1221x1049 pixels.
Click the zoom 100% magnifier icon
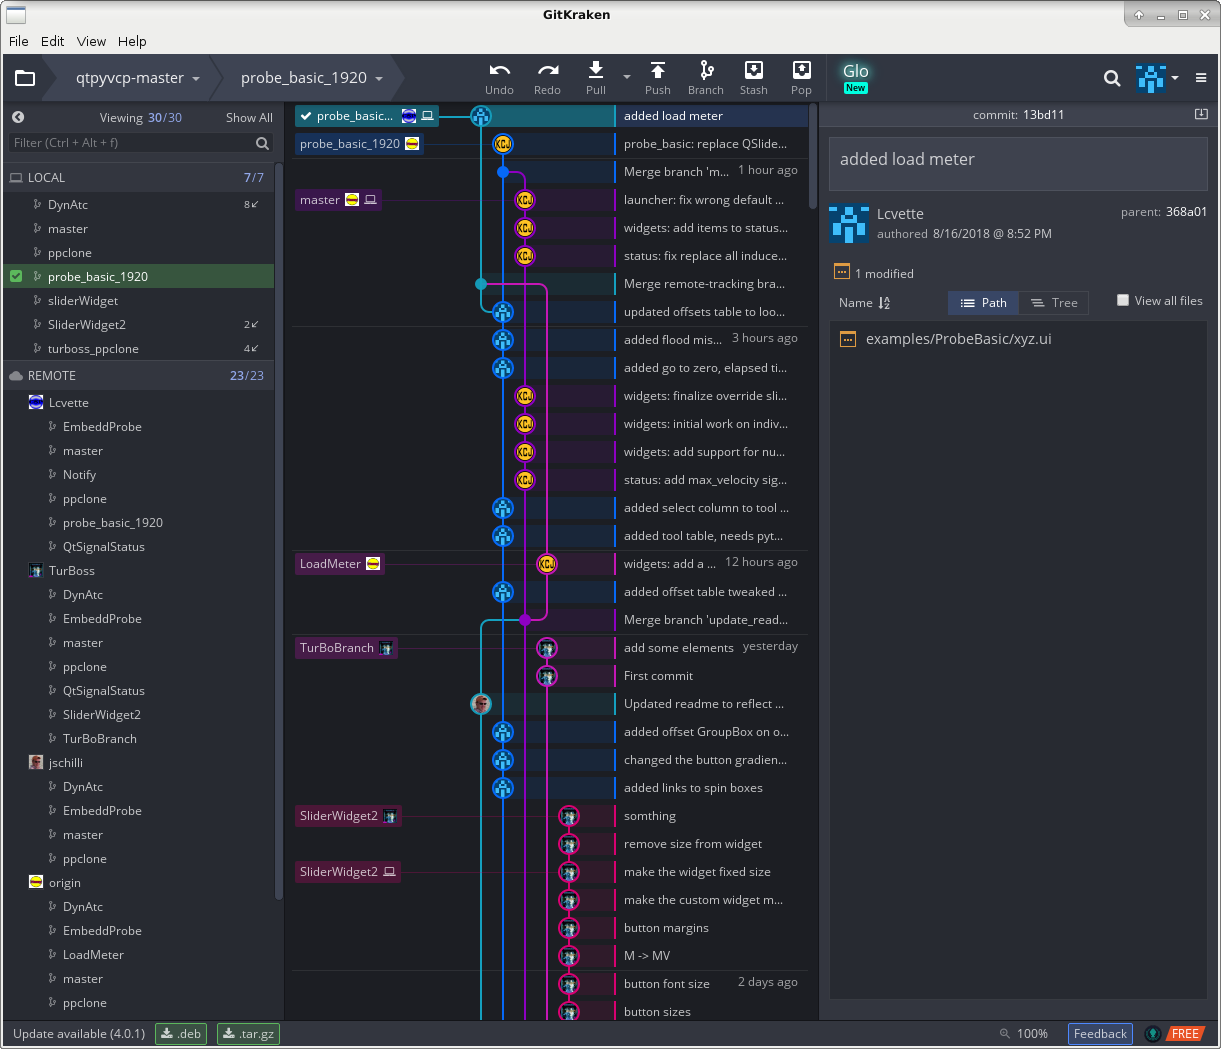(1004, 1034)
